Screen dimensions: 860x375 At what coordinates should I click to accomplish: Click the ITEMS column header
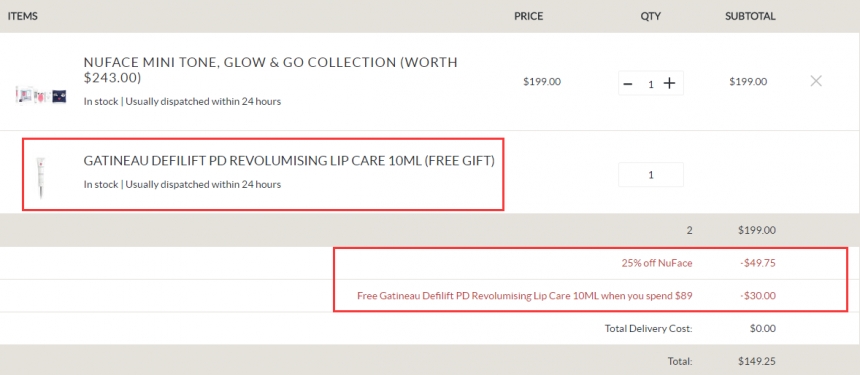click(x=22, y=16)
